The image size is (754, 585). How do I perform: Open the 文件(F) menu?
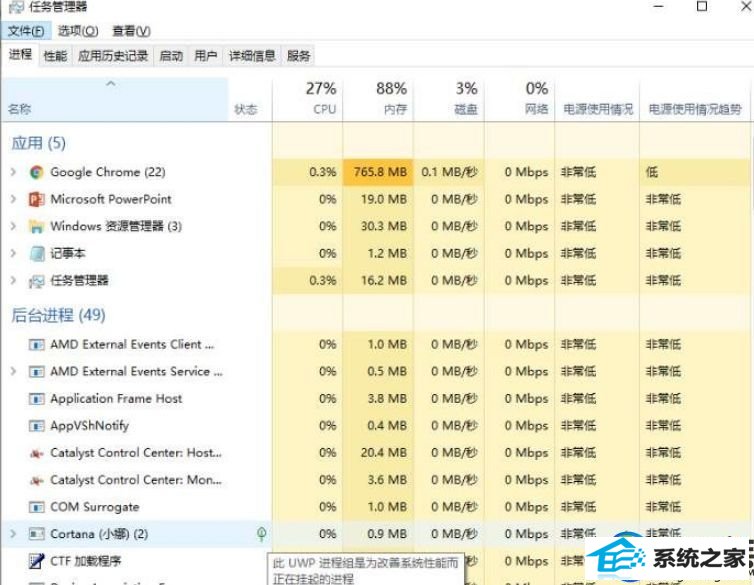(x=26, y=31)
